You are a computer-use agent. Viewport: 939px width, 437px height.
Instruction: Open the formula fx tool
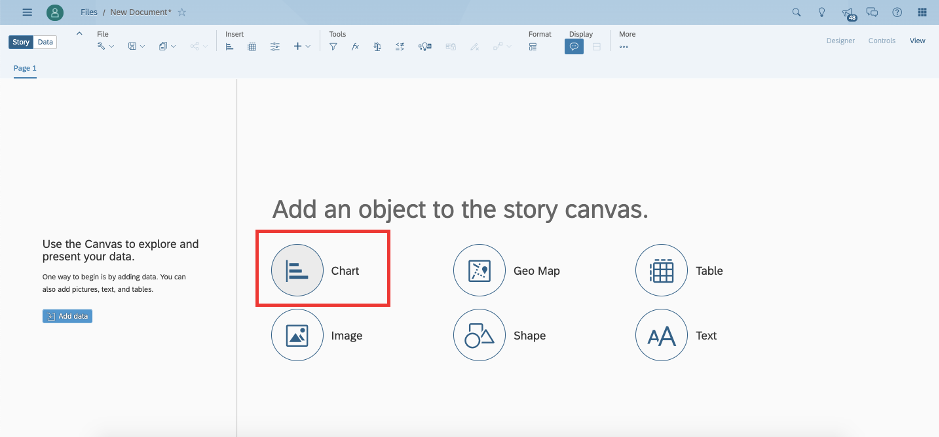click(x=355, y=46)
